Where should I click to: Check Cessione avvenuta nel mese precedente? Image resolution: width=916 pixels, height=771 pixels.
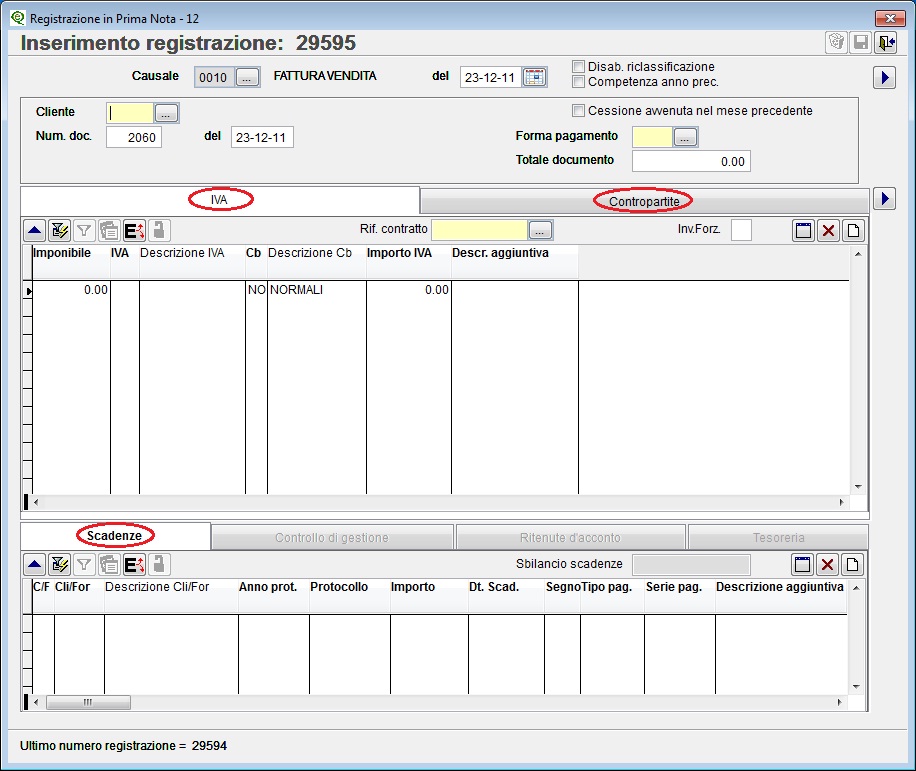pos(579,111)
